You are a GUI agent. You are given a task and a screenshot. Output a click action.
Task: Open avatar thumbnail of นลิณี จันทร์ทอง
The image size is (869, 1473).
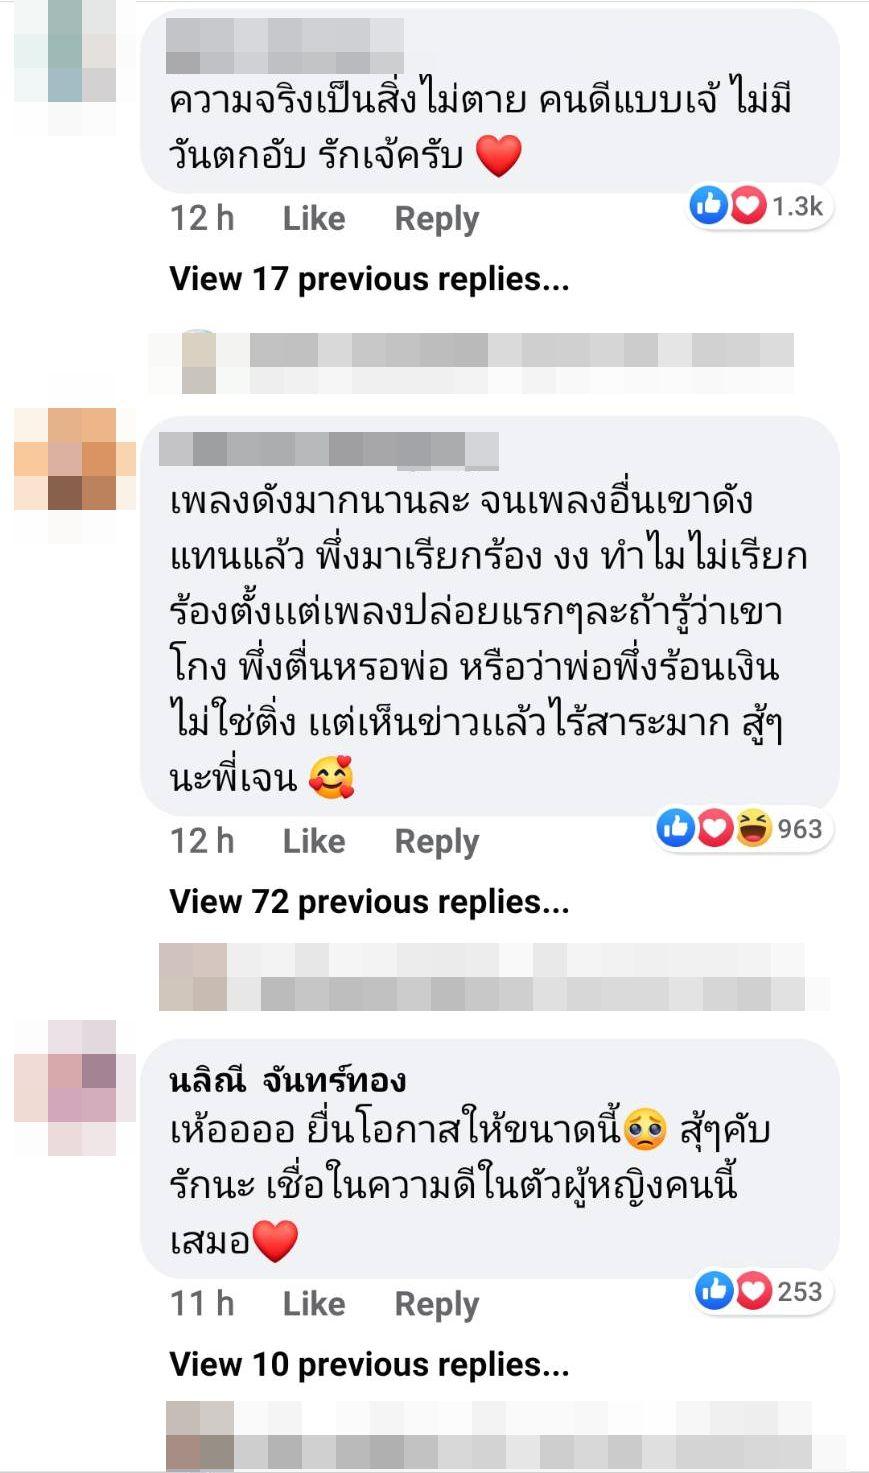tap(75, 1087)
